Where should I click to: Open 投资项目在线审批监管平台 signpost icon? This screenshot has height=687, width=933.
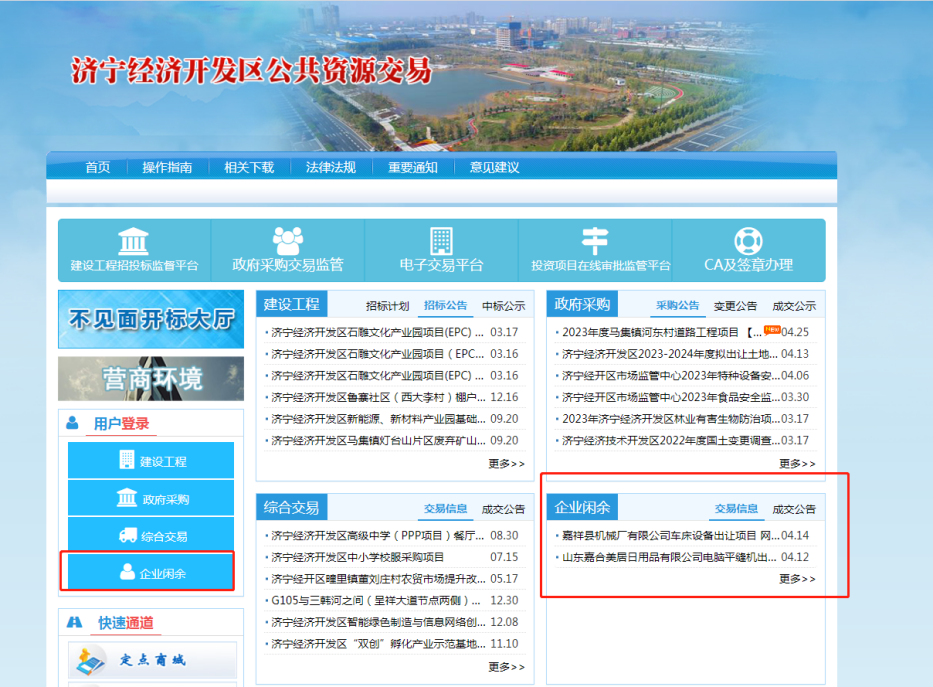pos(595,240)
